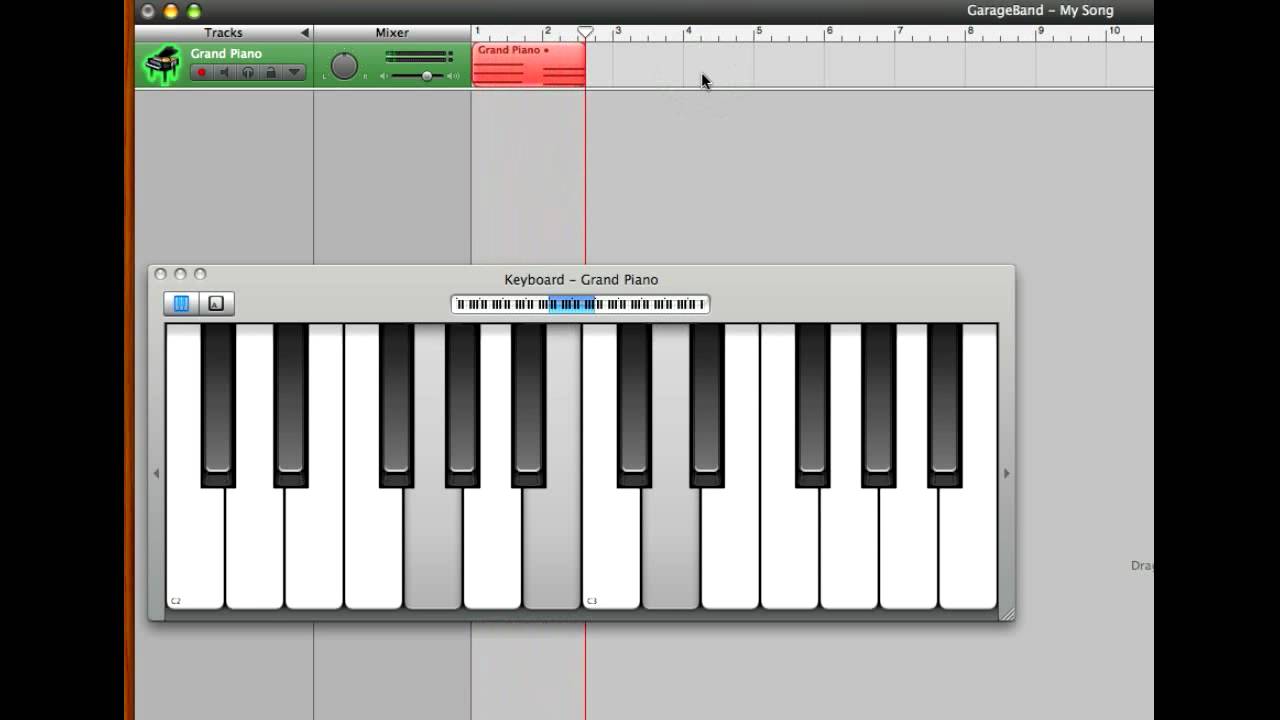Play the D#3 black key
Image resolution: width=1280 pixels, height=720 pixels.
(x=706, y=405)
